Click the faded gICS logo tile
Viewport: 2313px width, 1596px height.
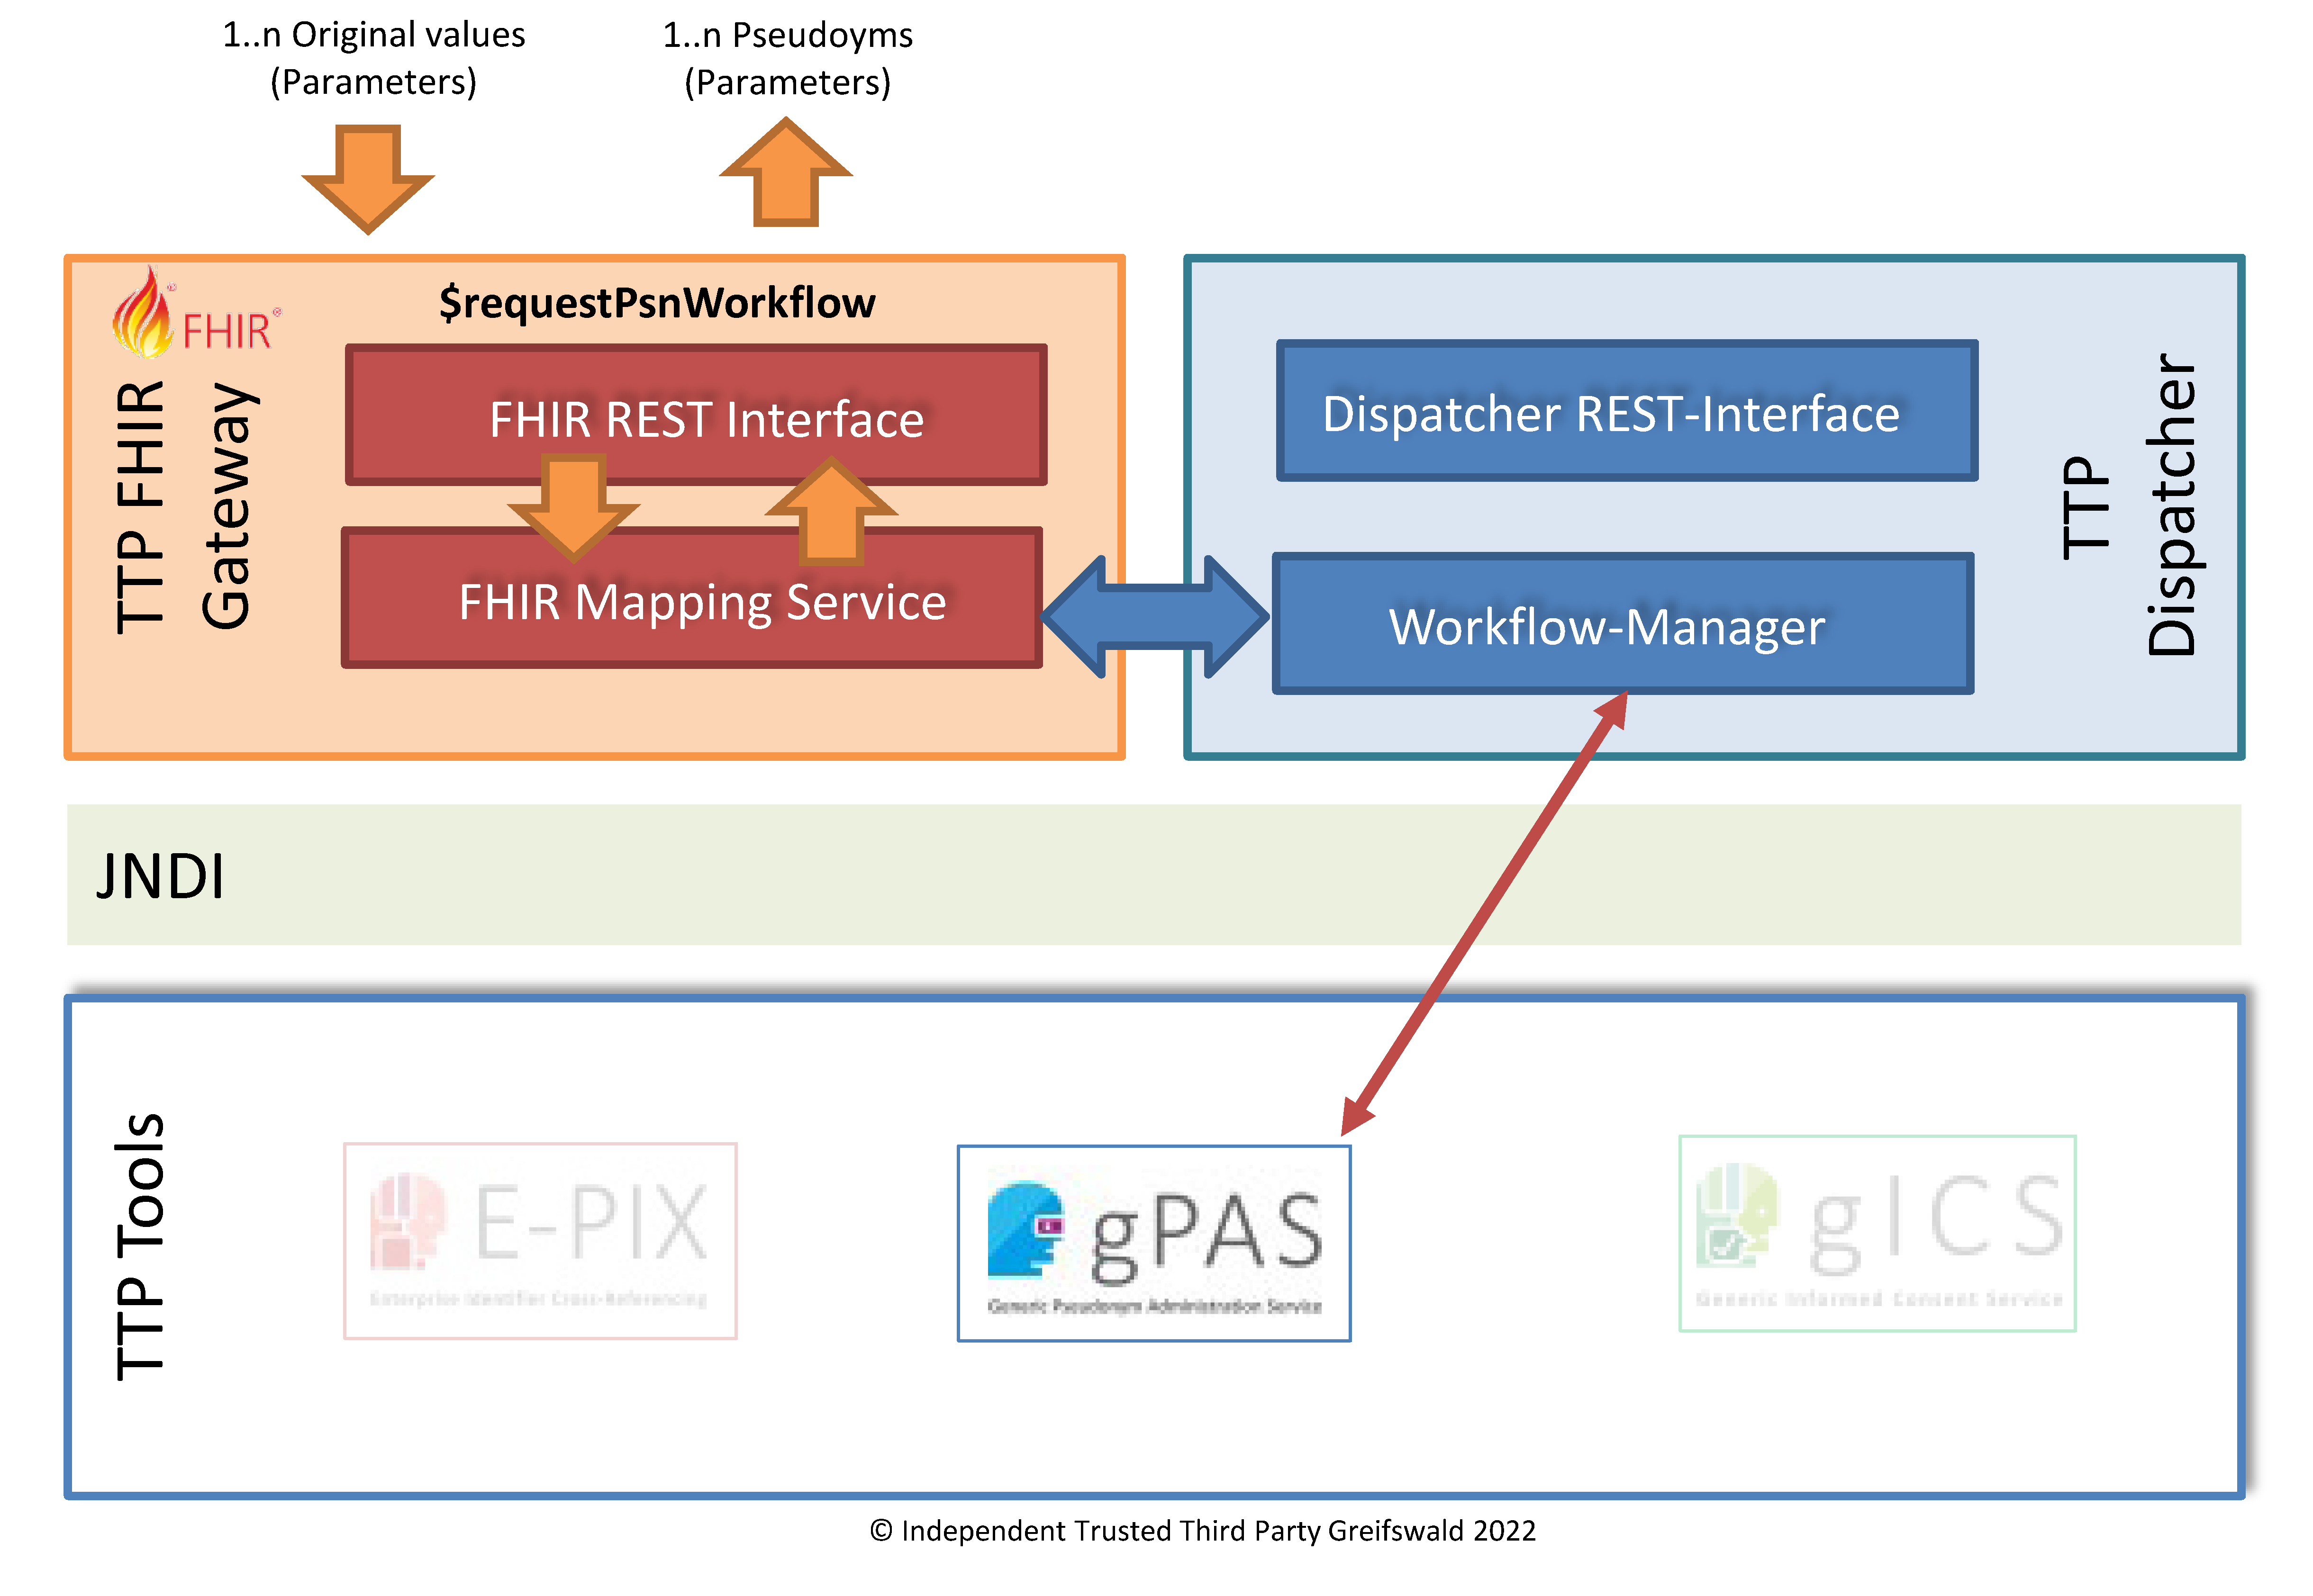point(1877,1233)
